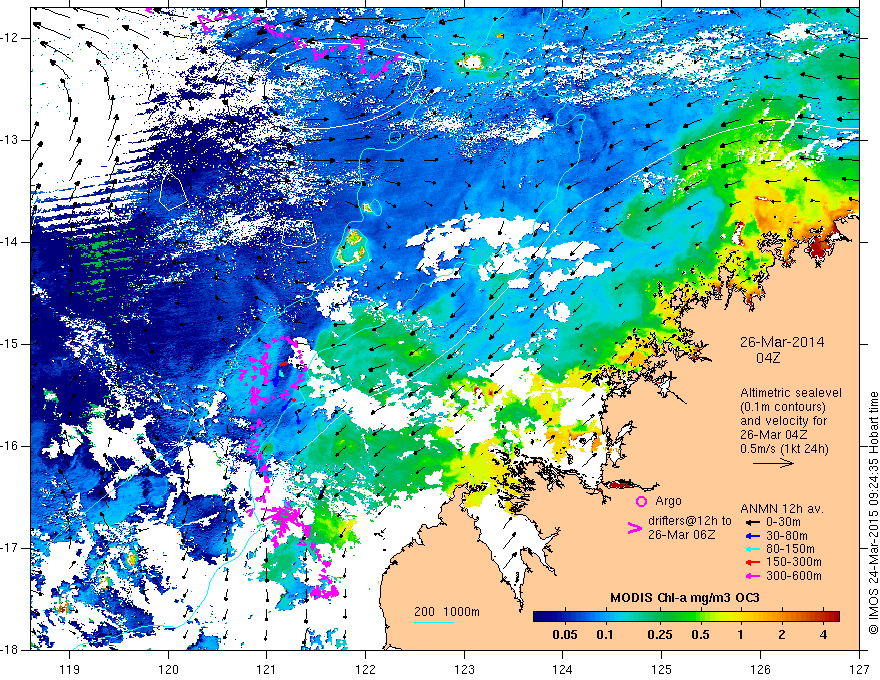Click the -18 latitude axis label

(x=11, y=650)
